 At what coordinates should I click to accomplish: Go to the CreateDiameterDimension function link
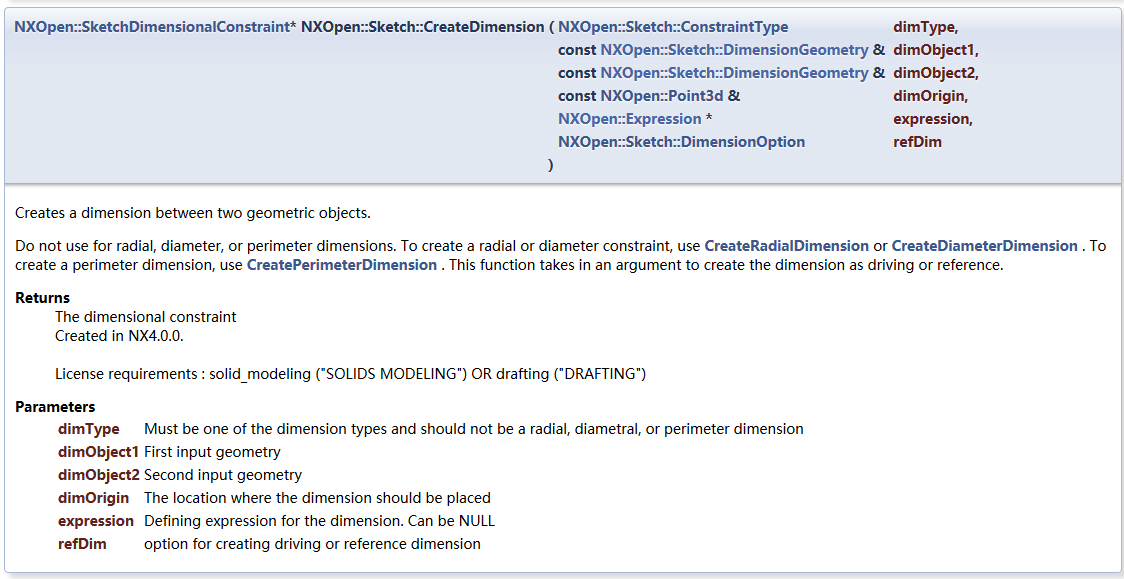click(x=984, y=246)
